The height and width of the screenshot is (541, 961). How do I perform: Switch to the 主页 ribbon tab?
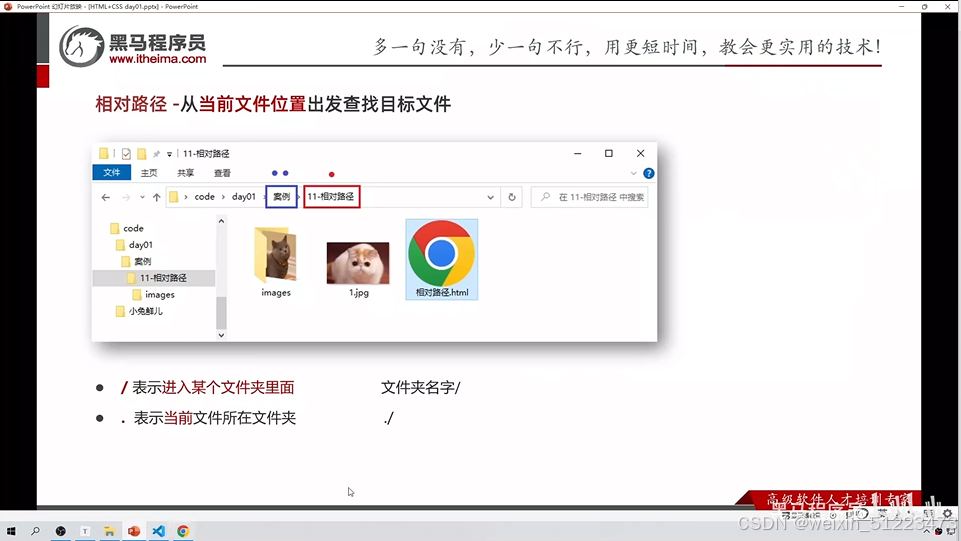coord(149,173)
